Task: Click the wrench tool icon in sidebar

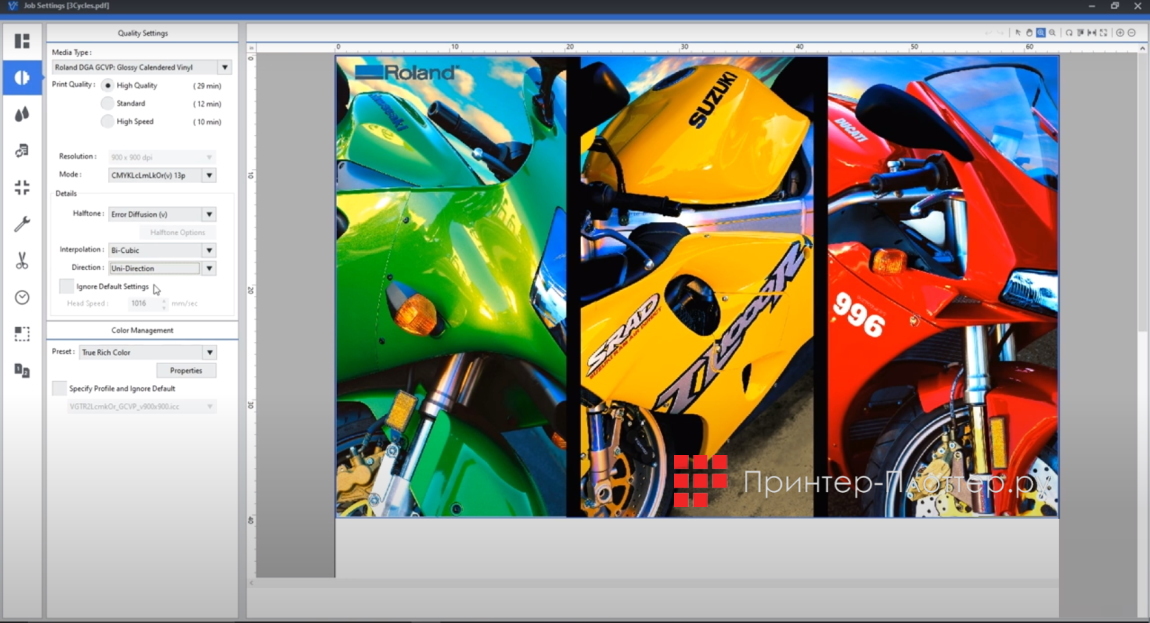Action: [x=22, y=224]
